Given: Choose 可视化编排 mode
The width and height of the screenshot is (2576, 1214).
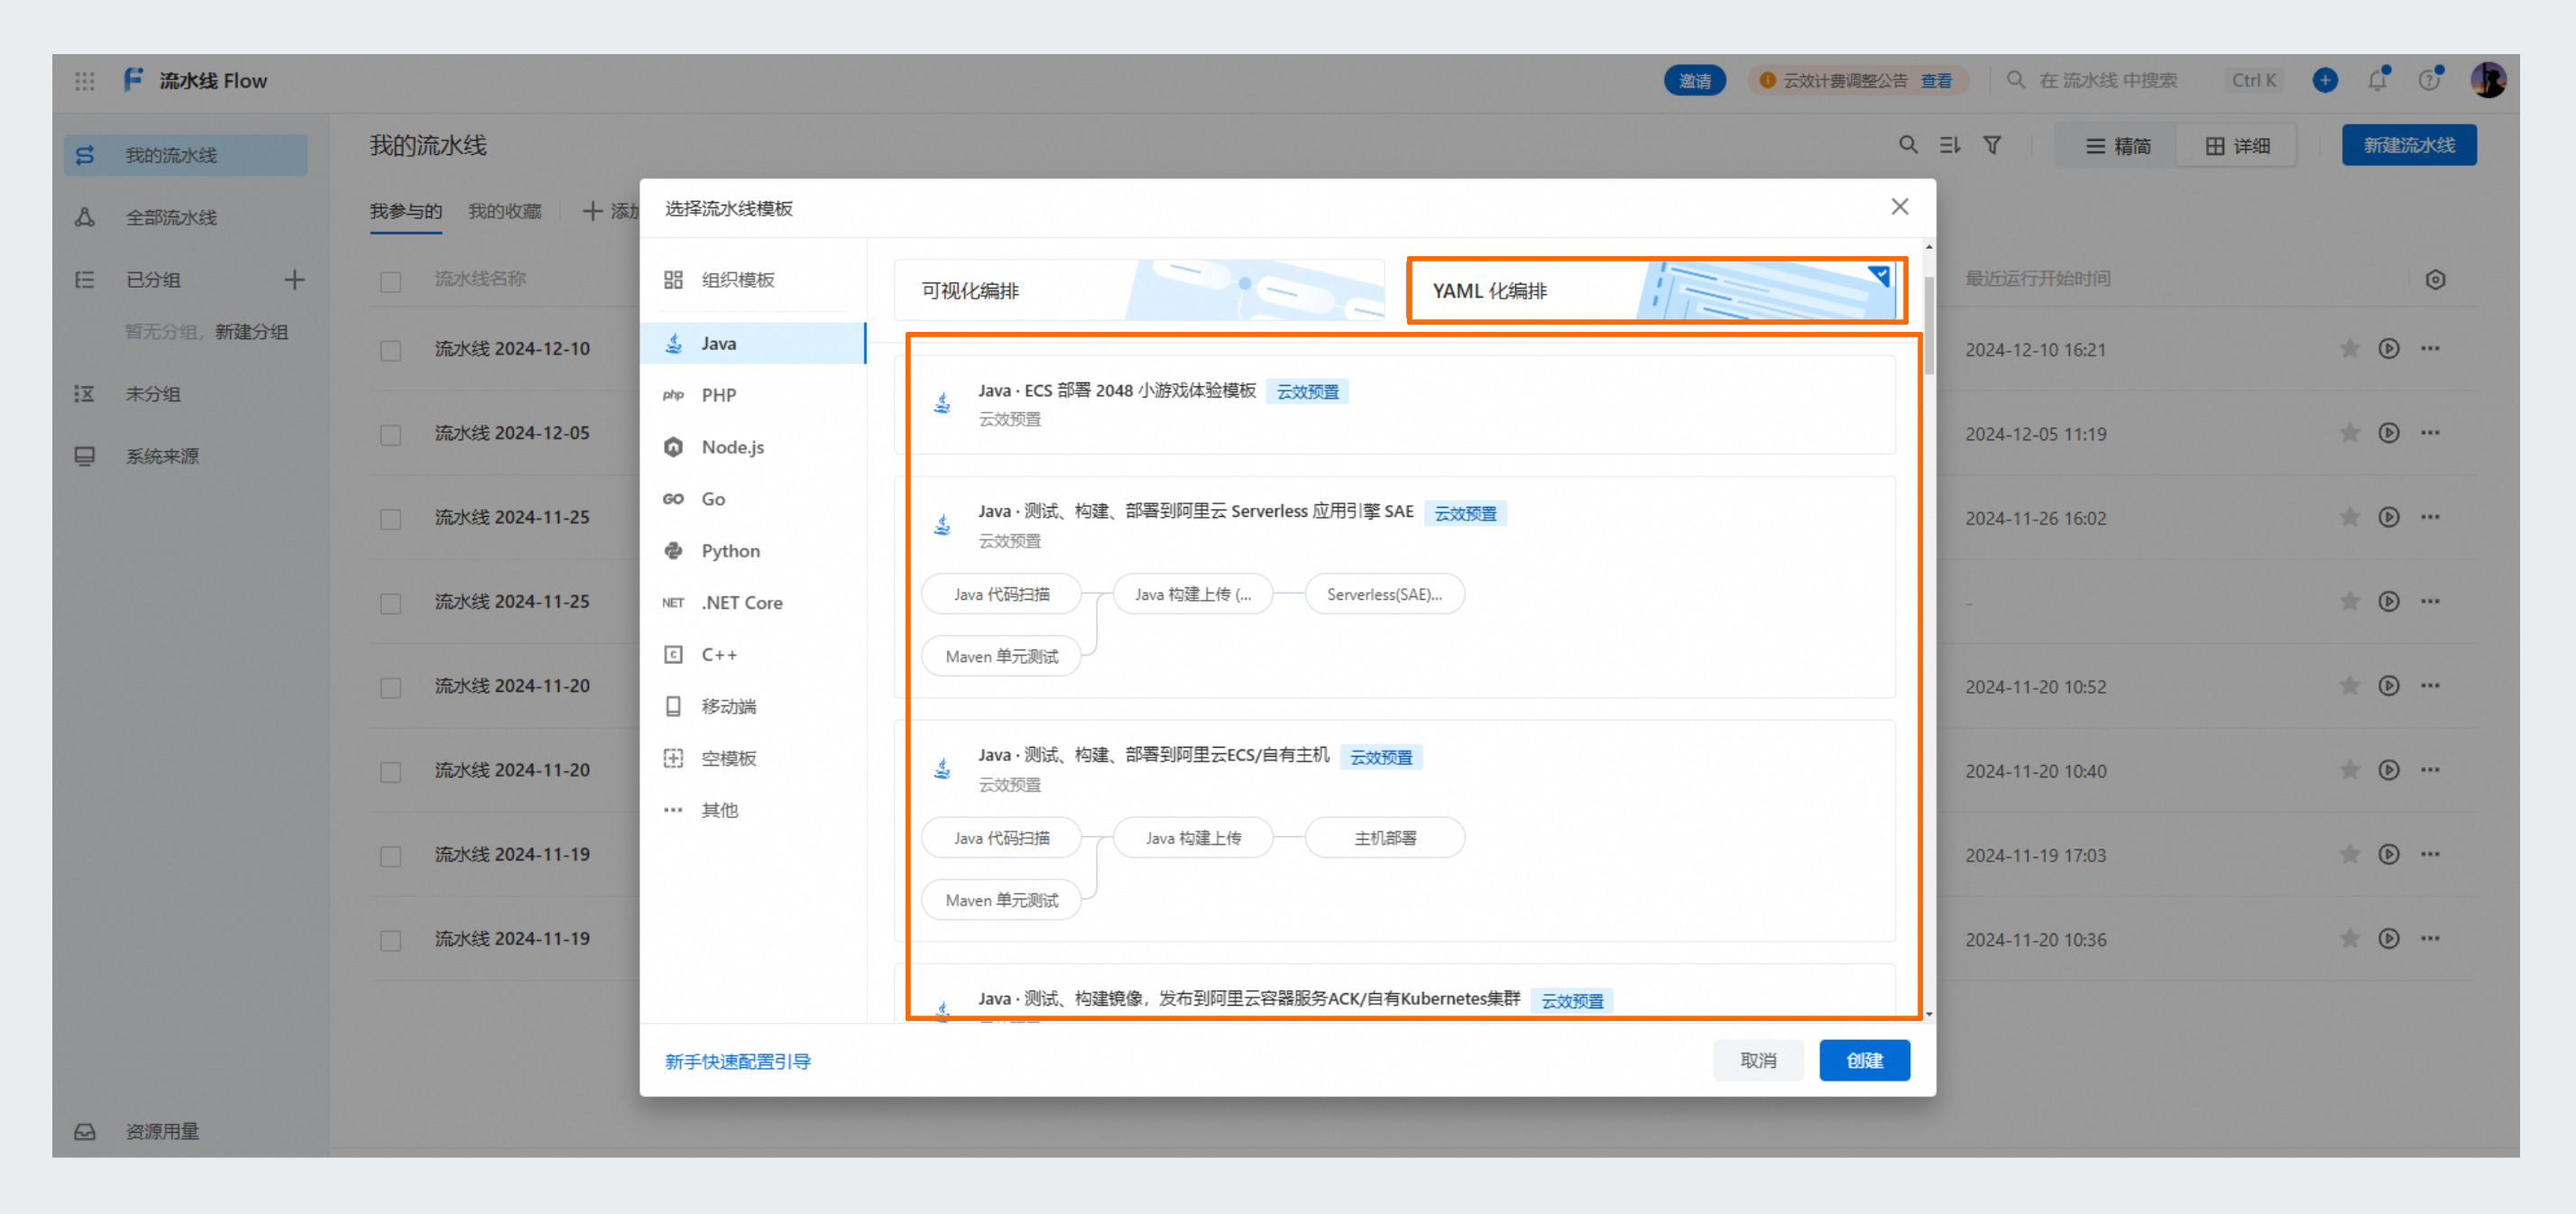Looking at the screenshot, I should (x=1139, y=290).
